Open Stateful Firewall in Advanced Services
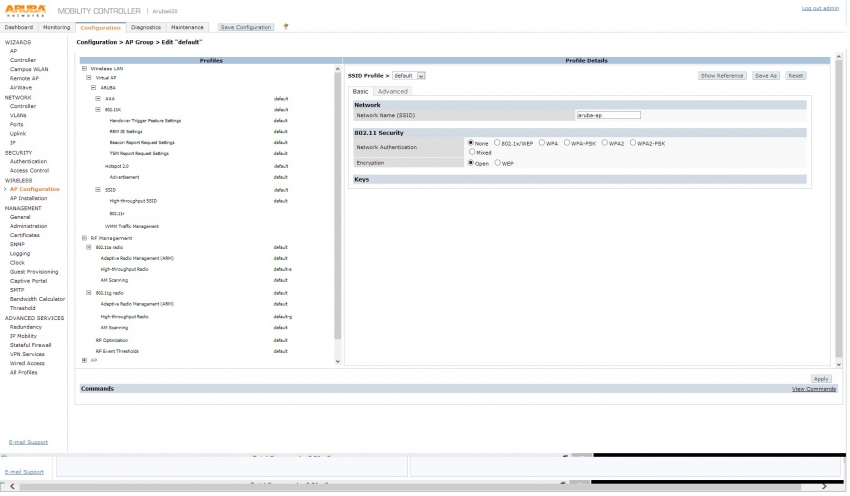Image resolution: width=850 pixels, height=496 pixels. click(x=30, y=345)
